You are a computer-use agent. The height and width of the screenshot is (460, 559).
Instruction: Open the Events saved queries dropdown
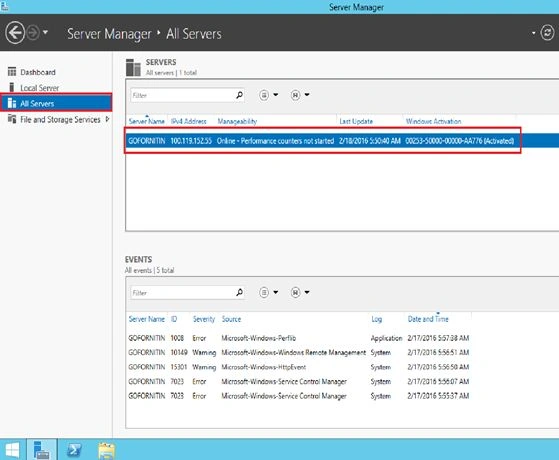[300, 292]
